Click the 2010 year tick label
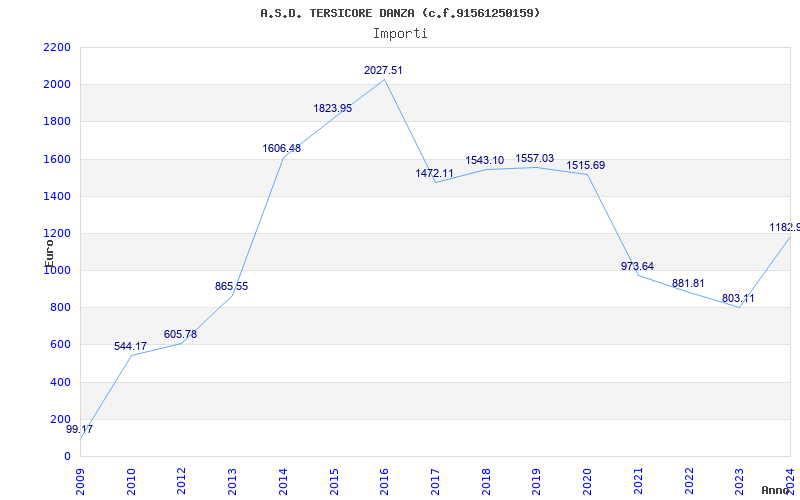 [131, 482]
